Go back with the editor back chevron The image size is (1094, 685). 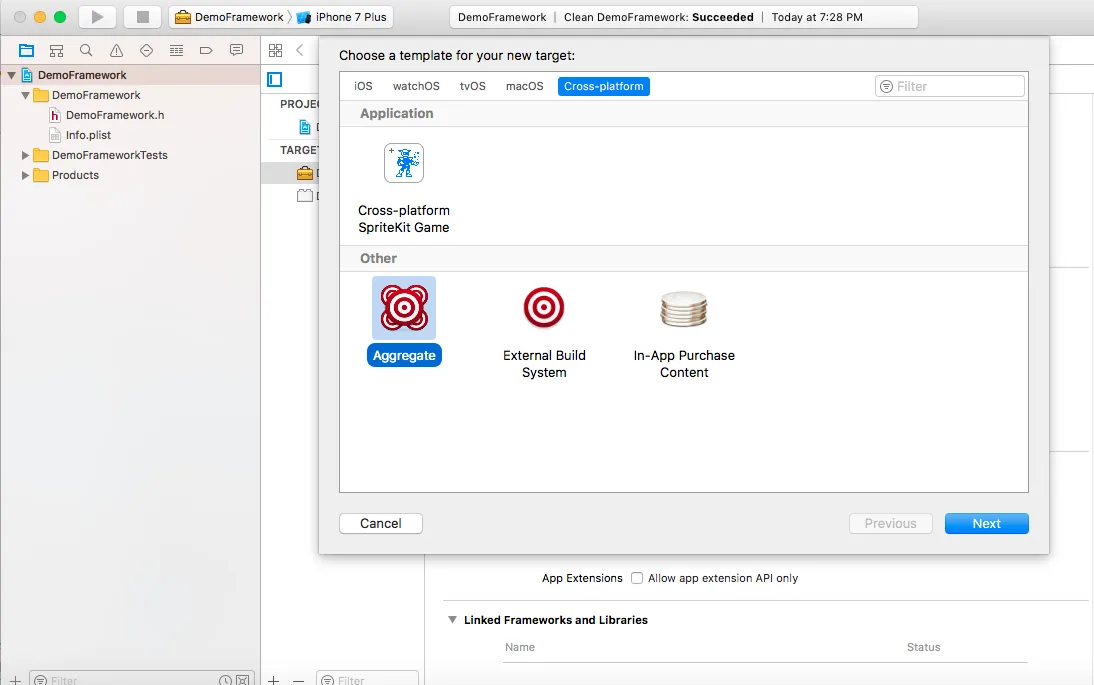pos(300,50)
